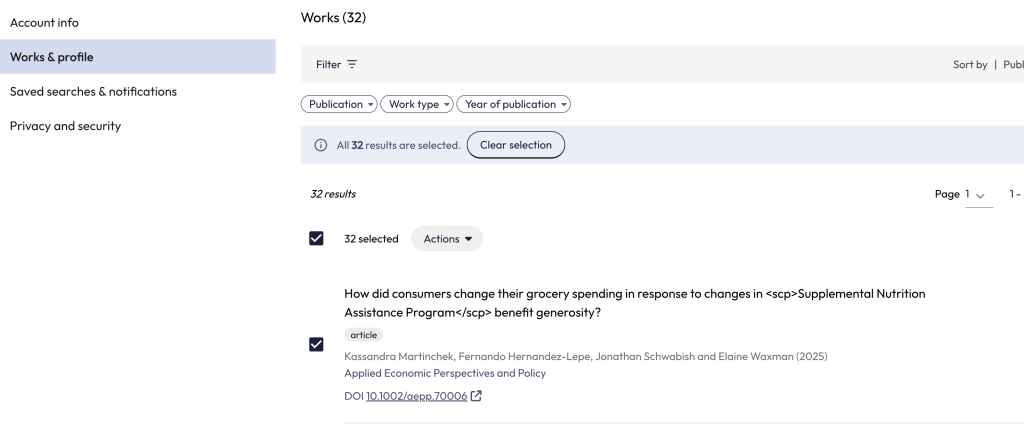Viewport: 1024px width, 430px height.
Task: Open Saved searches & notifications
Action: pyautogui.click(x=93, y=91)
